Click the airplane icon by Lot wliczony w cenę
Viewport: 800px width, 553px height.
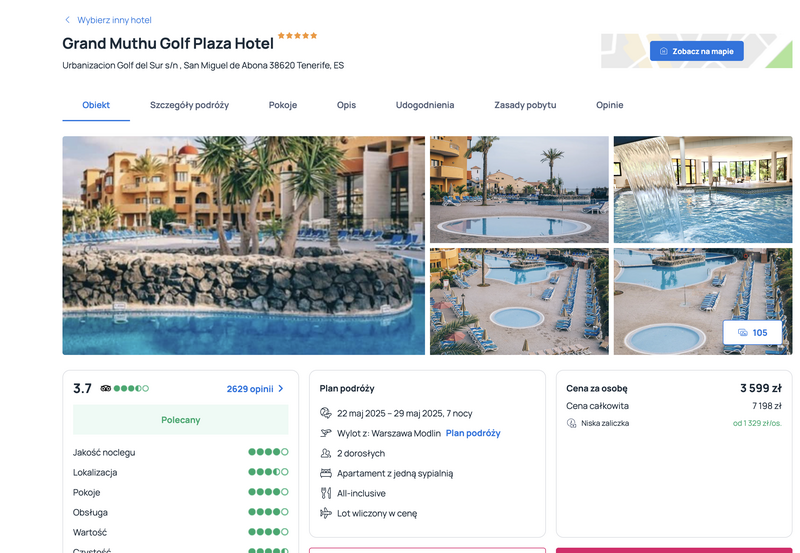click(x=326, y=513)
